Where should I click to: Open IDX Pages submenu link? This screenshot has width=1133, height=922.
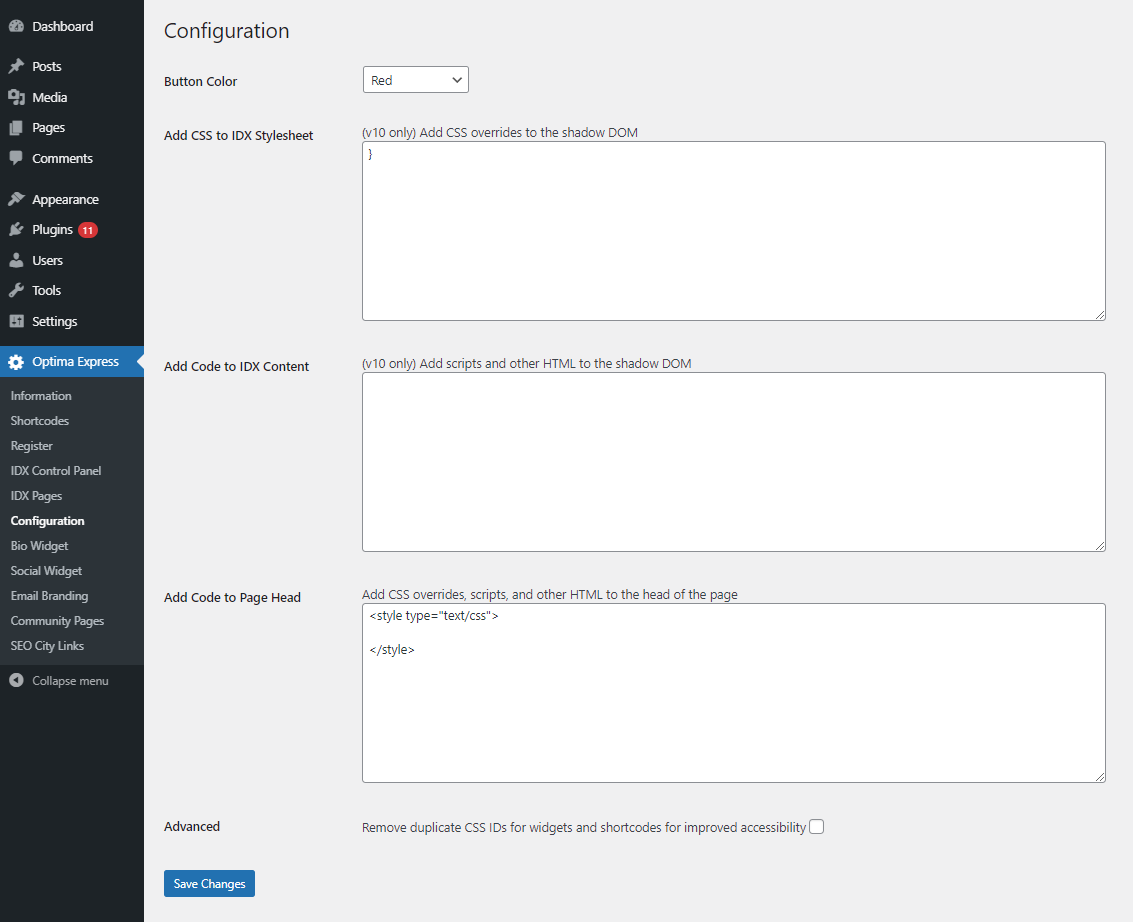click(x=36, y=496)
